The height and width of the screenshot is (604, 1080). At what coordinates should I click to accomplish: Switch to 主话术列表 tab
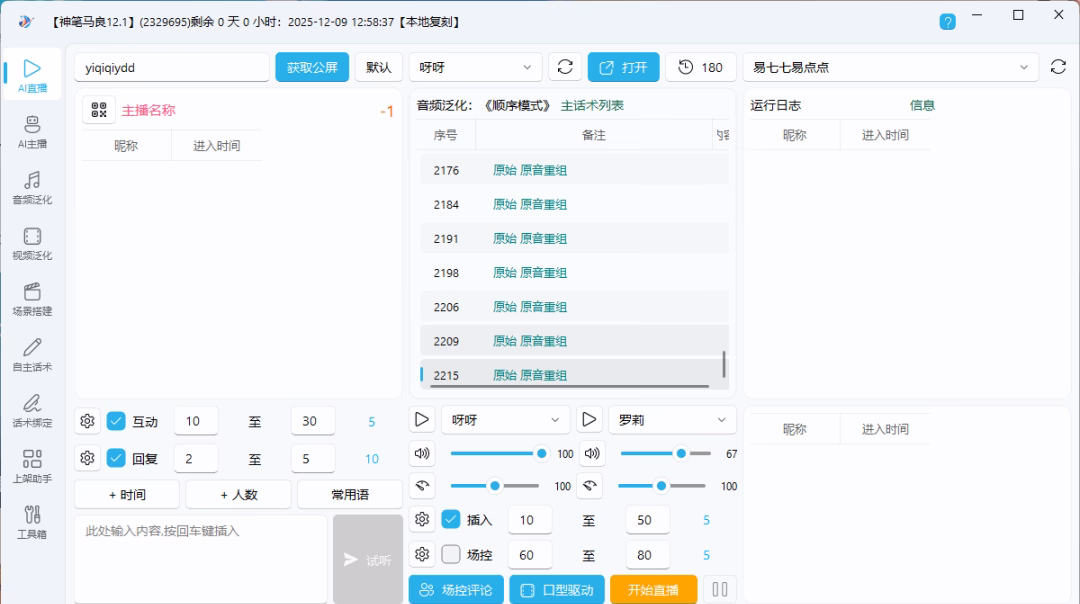[592, 105]
